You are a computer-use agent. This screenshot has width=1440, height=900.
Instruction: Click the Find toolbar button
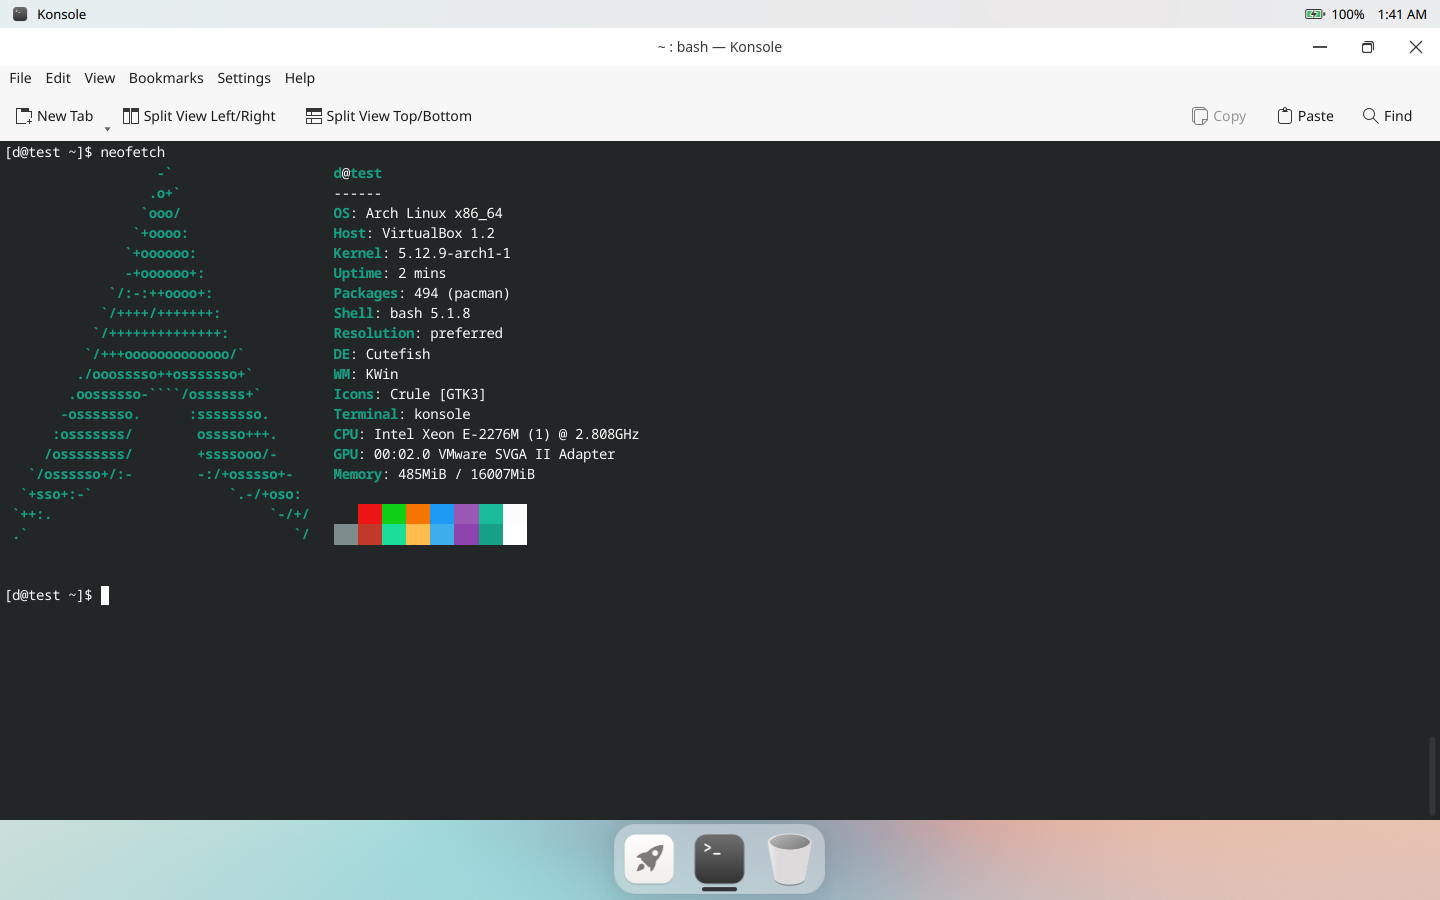[1387, 116]
